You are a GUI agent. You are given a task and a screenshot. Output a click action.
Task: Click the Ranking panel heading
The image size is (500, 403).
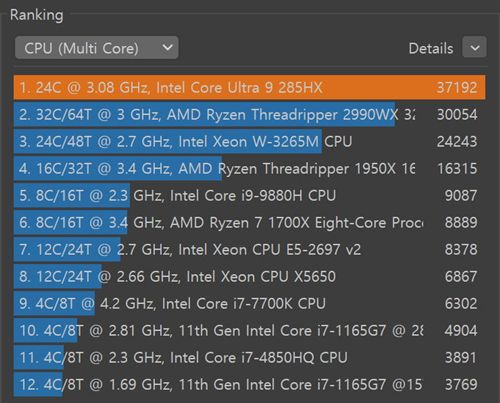(x=37, y=15)
